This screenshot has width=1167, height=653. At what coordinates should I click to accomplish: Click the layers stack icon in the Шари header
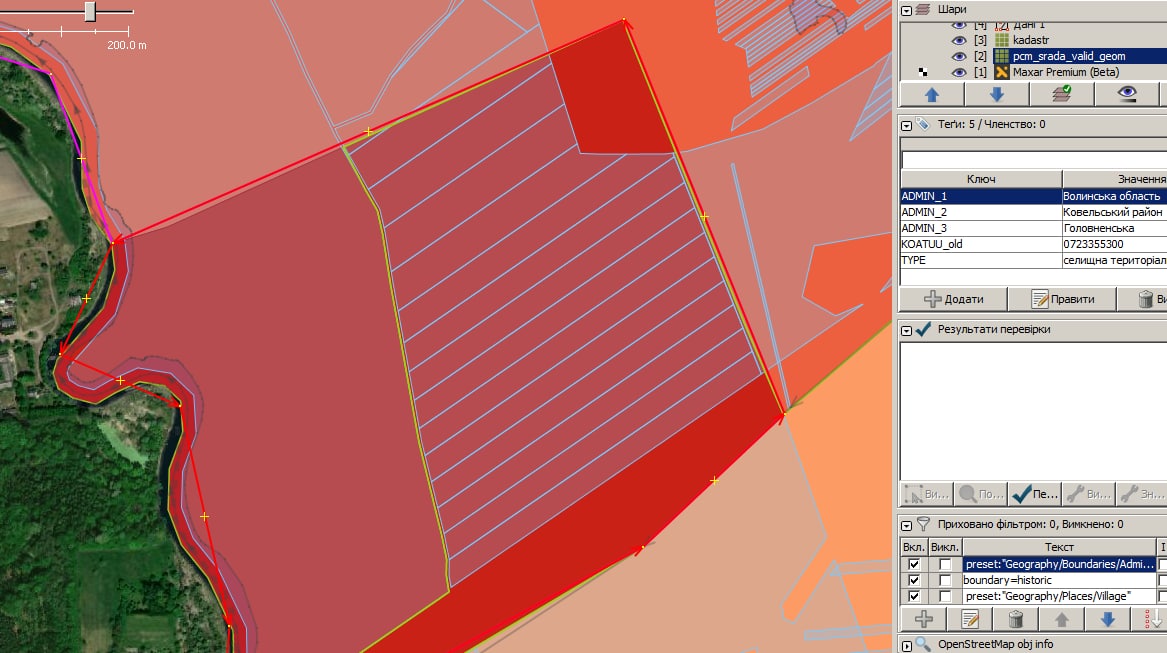click(923, 10)
